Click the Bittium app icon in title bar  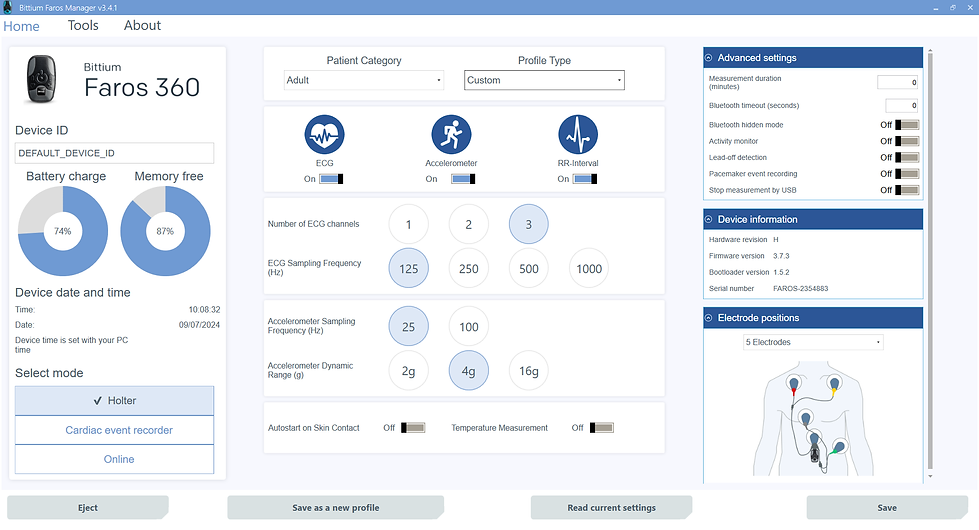7,7
